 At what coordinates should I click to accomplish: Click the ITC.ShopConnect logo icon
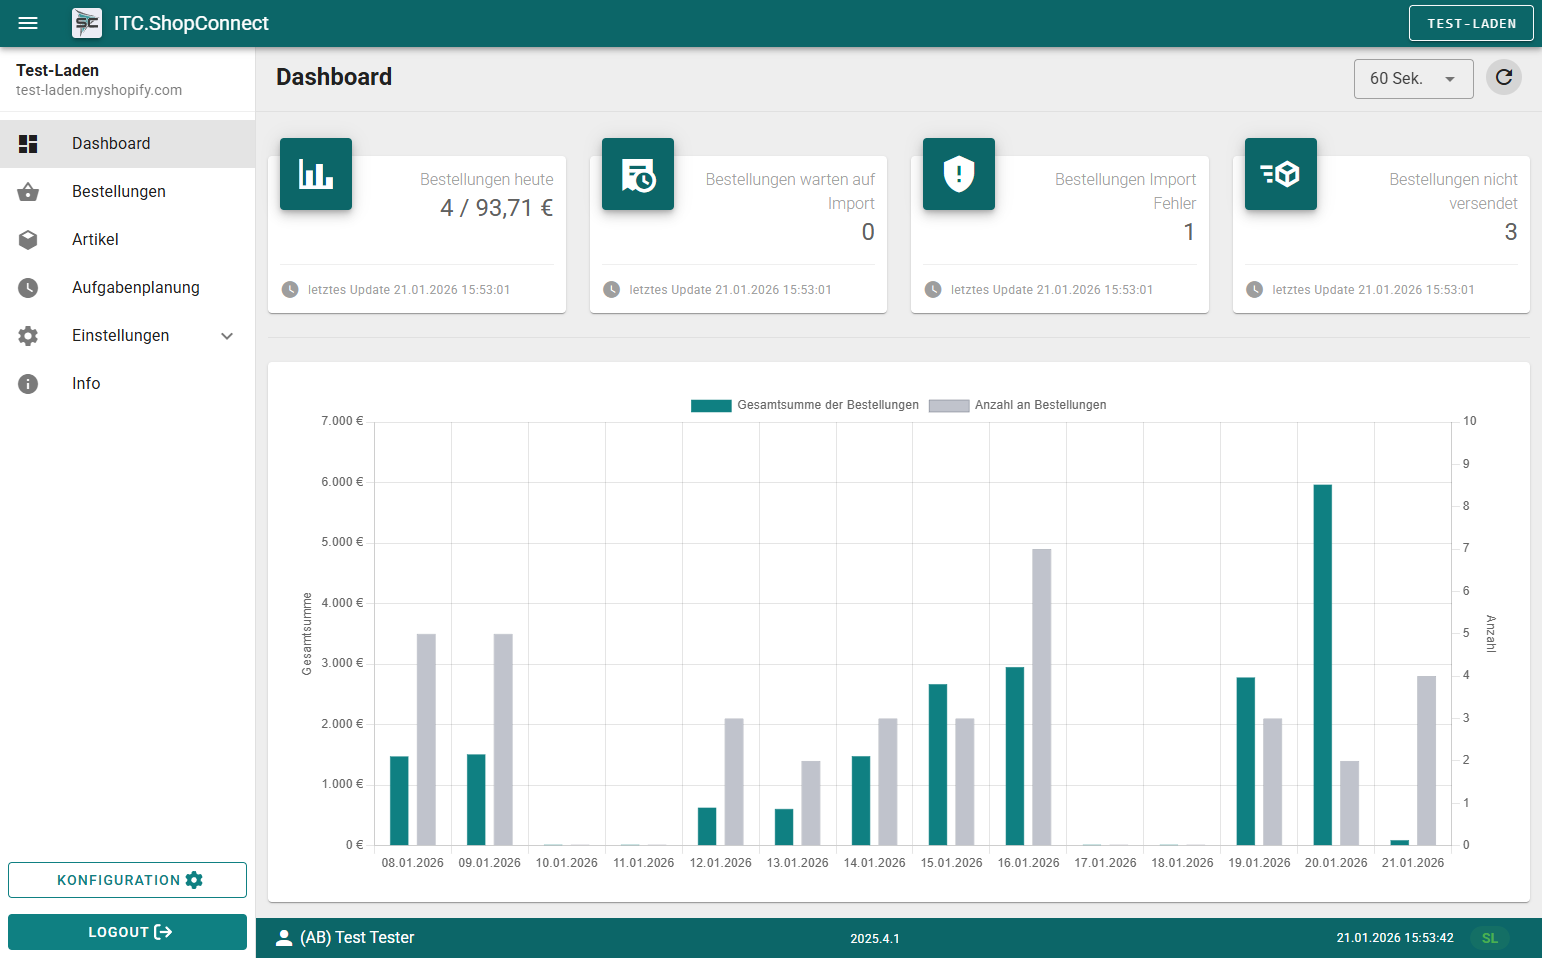click(x=86, y=22)
